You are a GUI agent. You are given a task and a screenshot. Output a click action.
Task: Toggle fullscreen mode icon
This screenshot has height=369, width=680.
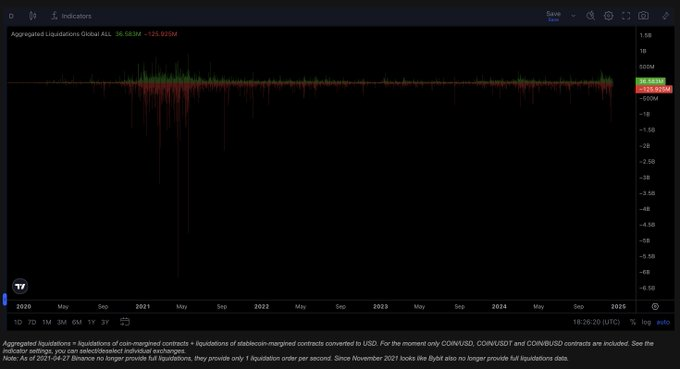[626, 16]
